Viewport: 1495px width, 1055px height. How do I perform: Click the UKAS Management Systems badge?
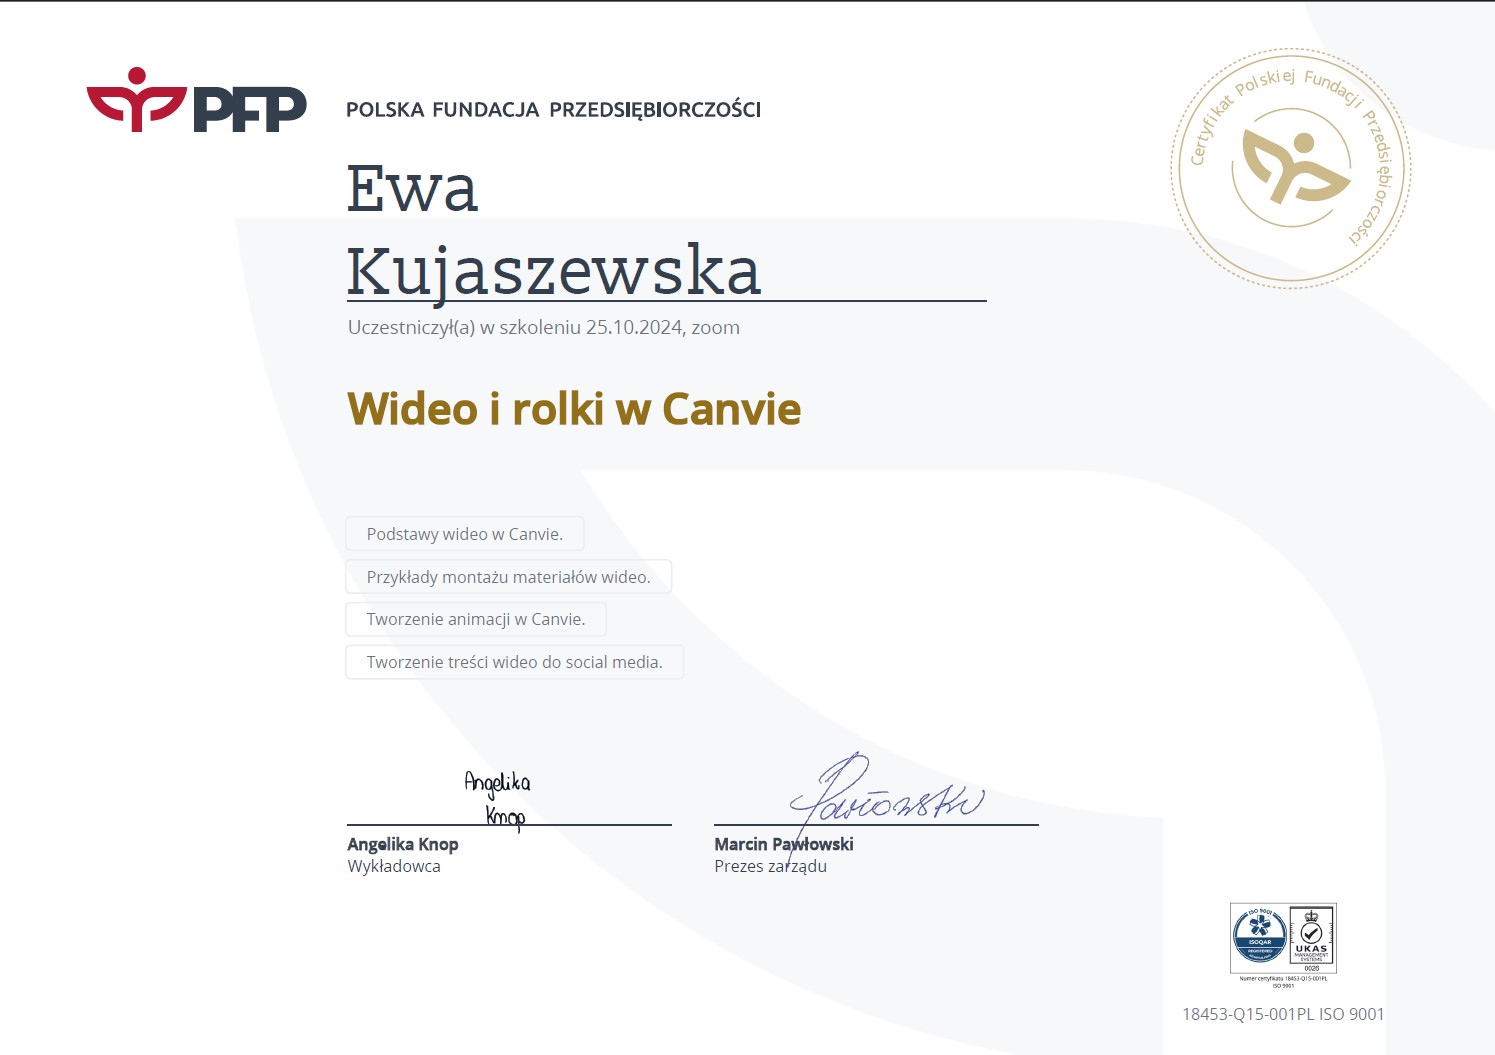click(1311, 938)
